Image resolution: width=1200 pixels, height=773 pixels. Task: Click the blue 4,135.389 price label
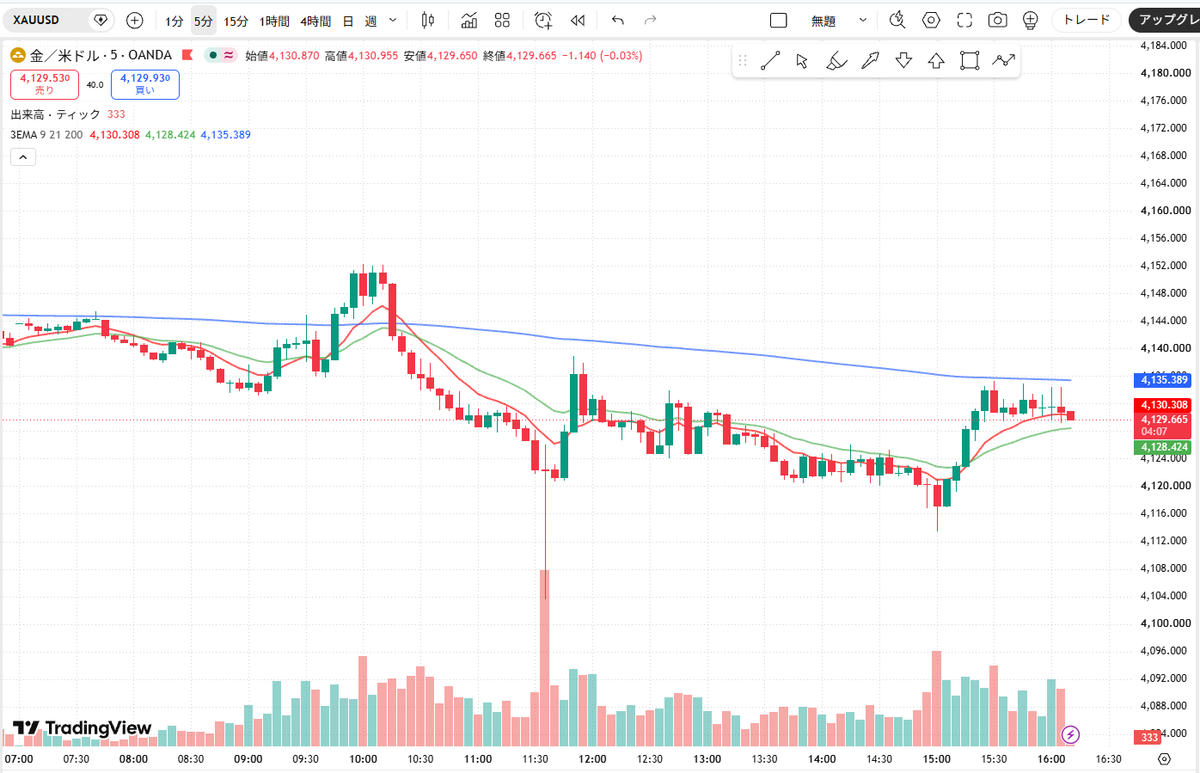[1162, 380]
